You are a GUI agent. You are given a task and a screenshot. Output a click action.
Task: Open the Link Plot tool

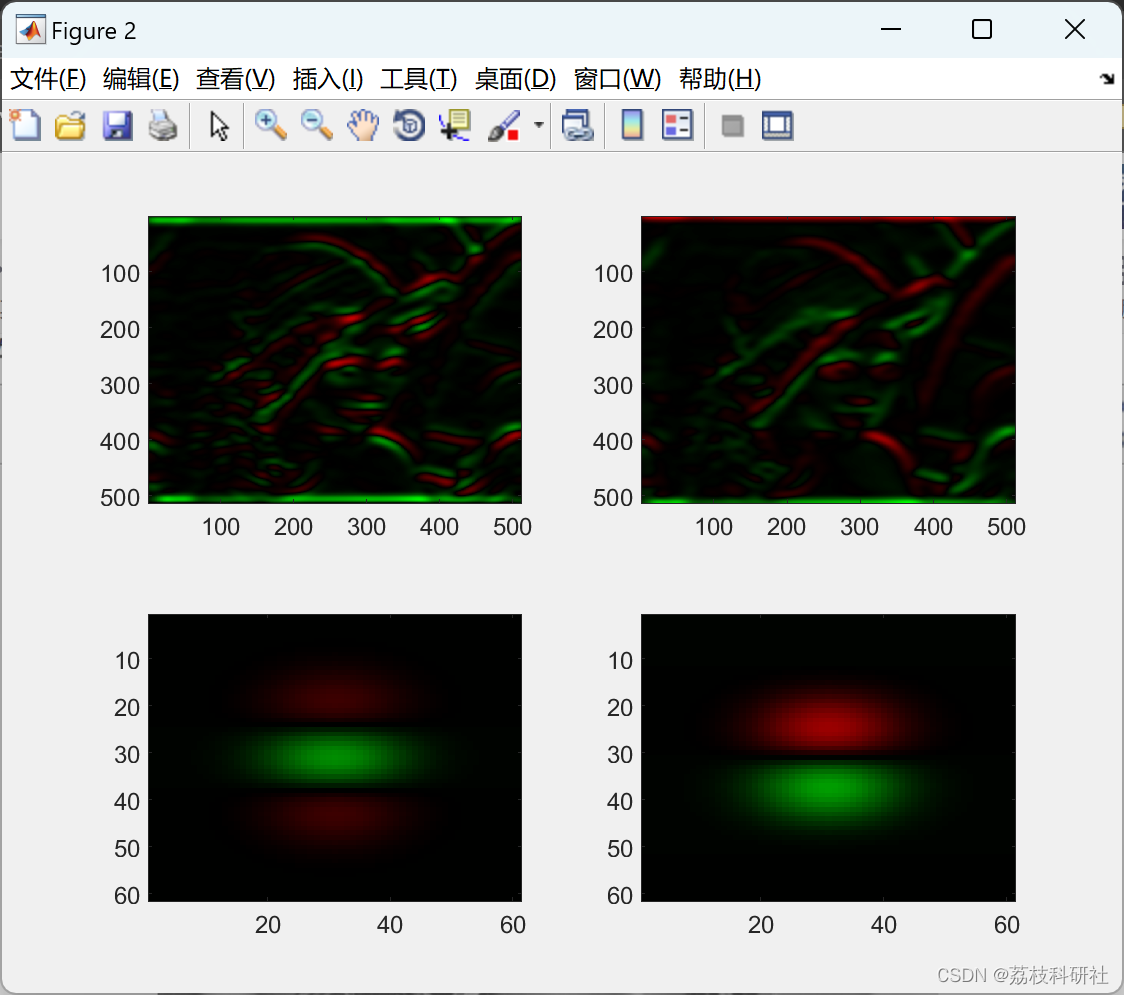[578, 125]
